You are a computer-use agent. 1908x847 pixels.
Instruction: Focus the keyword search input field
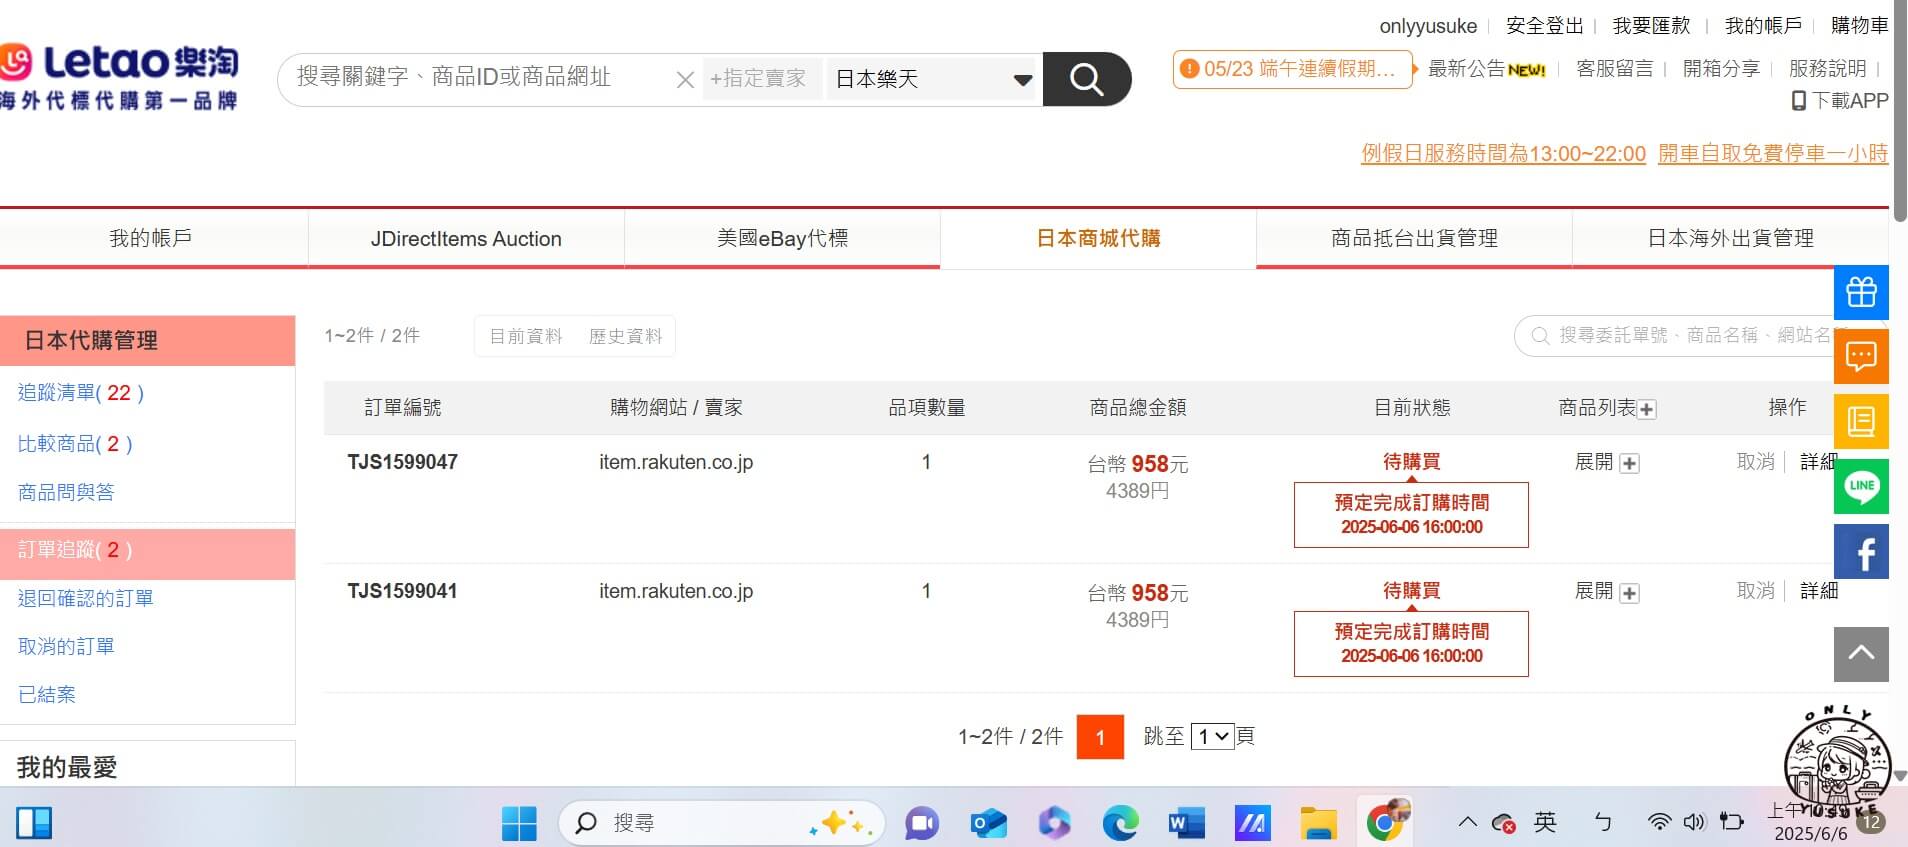pos(480,78)
